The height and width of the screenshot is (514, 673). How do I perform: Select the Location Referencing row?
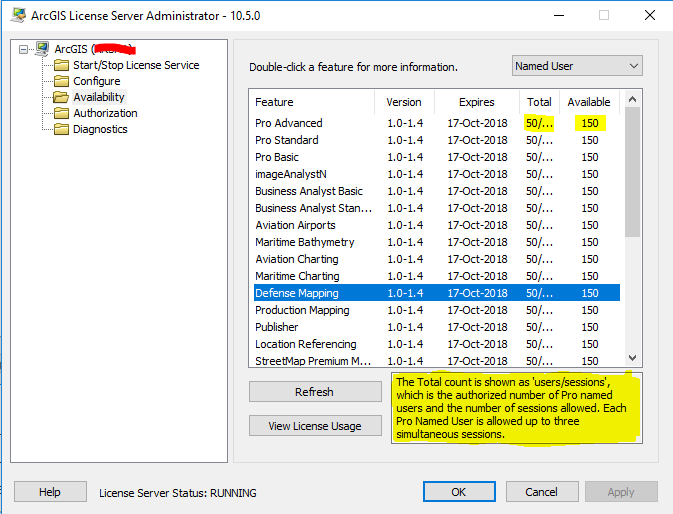437,344
